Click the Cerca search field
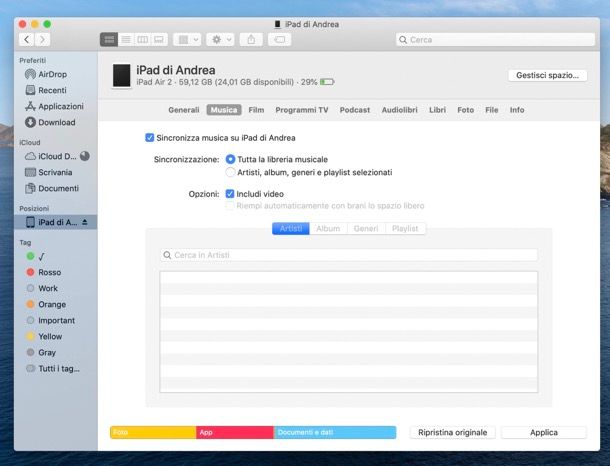Screen dimensions: 610x466 495,40
